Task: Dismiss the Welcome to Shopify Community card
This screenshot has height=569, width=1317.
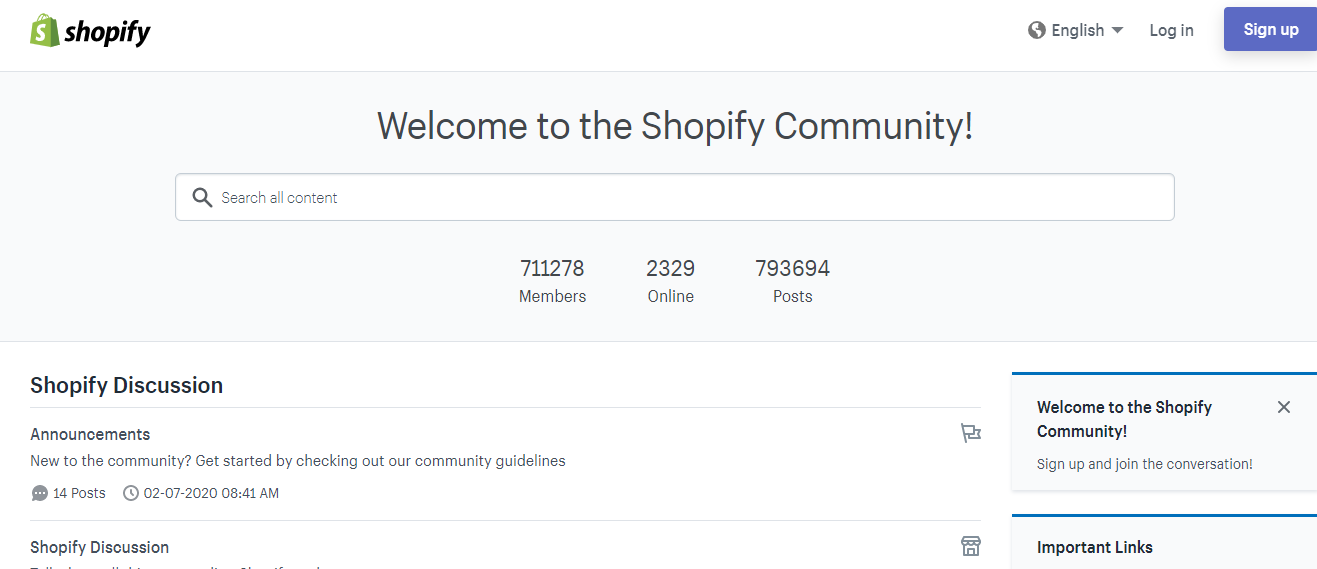Action: click(x=1284, y=407)
